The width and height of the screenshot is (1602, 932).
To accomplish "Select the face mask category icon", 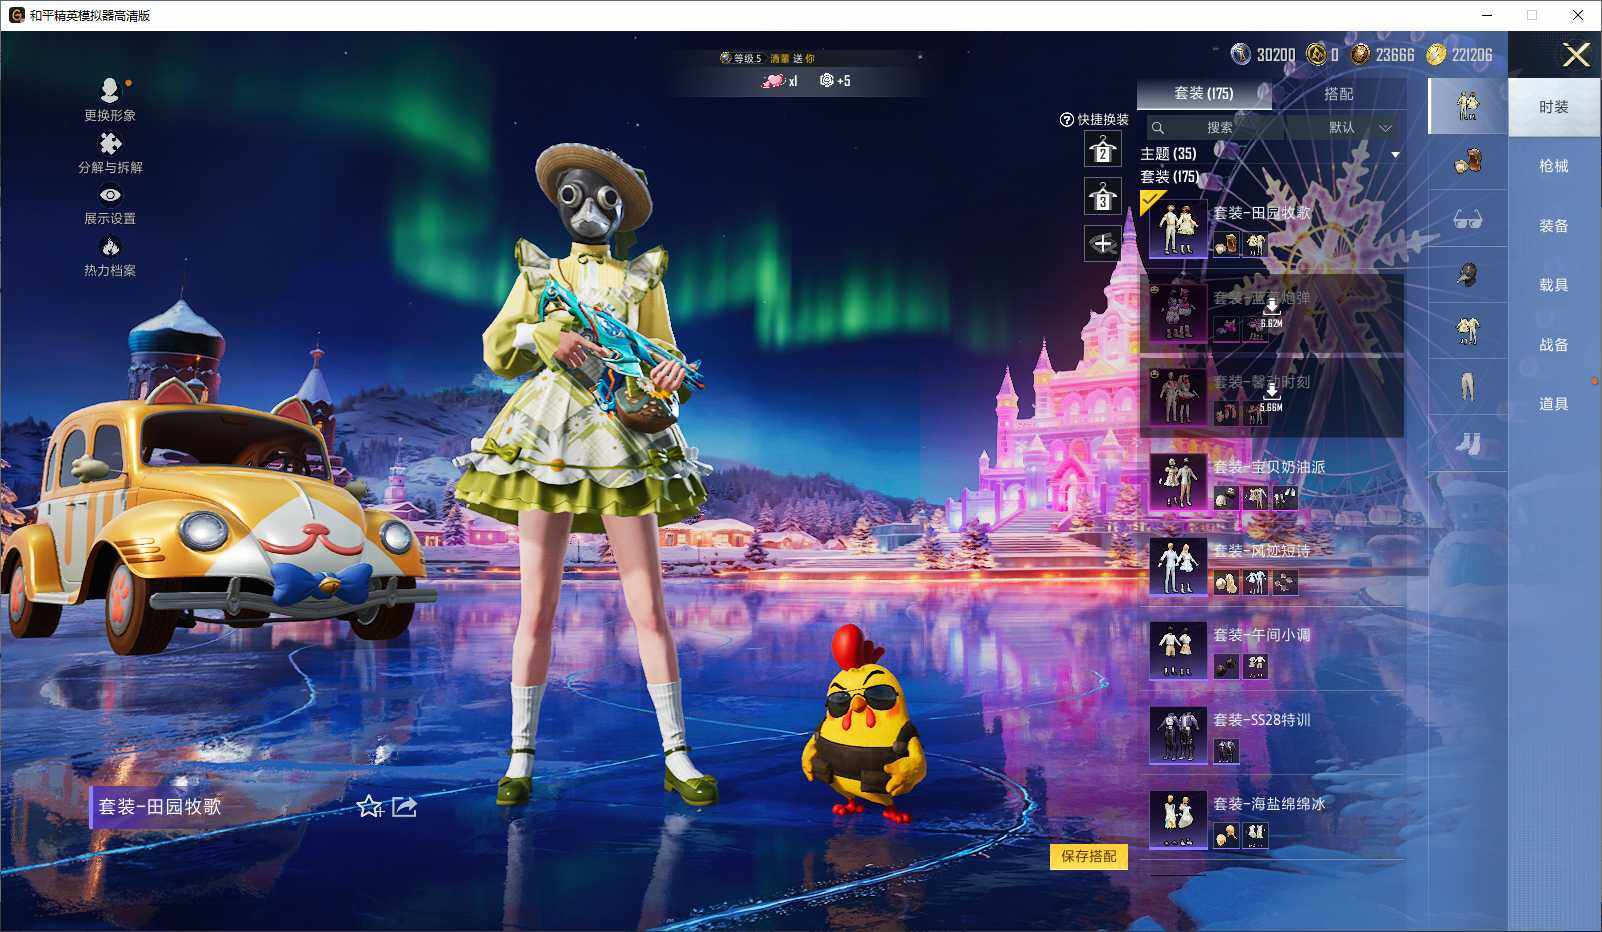I will tap(1467, 274).
